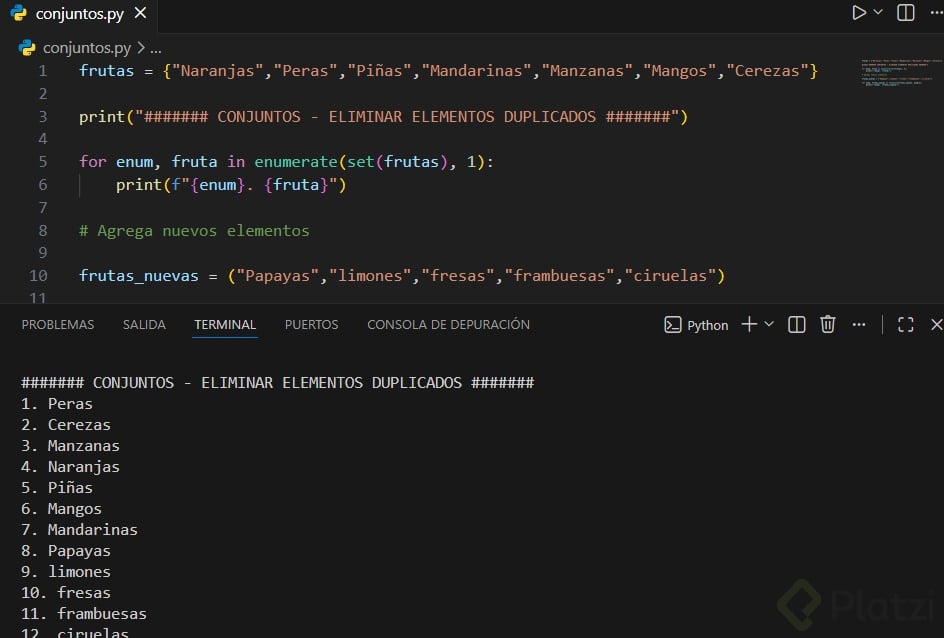Open the SALIDA panel tab
Screen dimensions: 944x638
[x=144, y=324]
